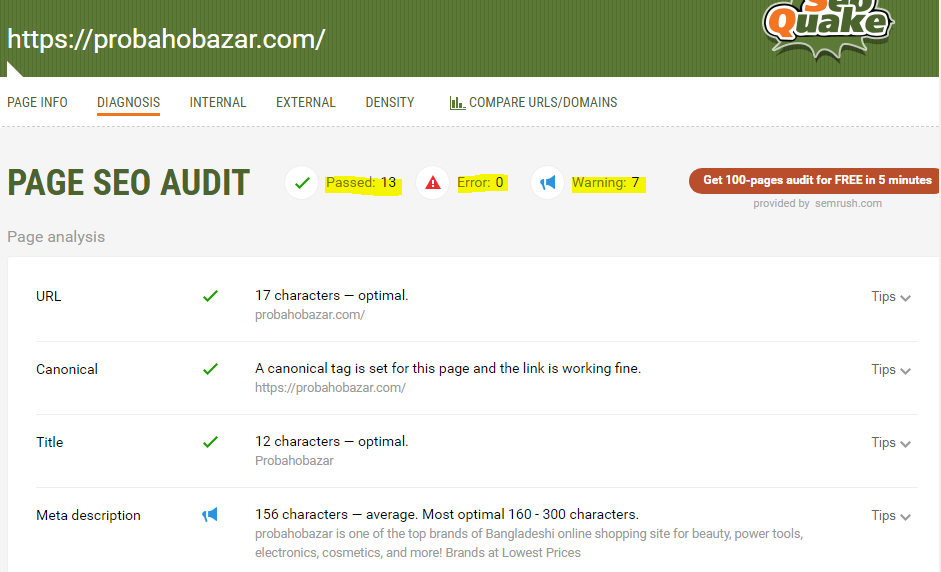This screenshot has width=941, height=572.
Task: Switch to the Page Info tab
Action: coord(37,103)
